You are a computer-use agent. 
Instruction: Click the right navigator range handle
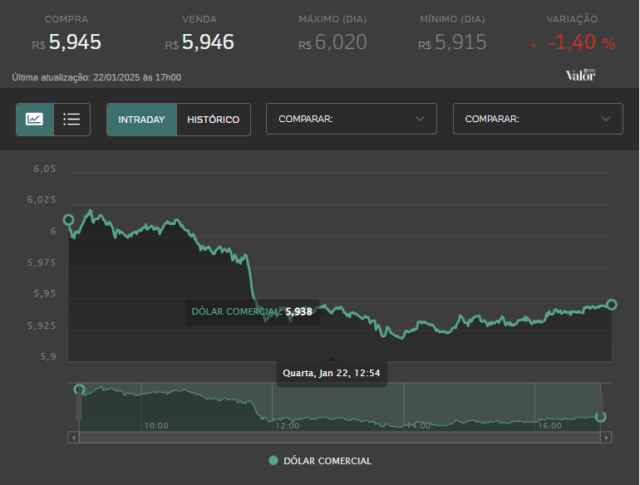point(600,406)
